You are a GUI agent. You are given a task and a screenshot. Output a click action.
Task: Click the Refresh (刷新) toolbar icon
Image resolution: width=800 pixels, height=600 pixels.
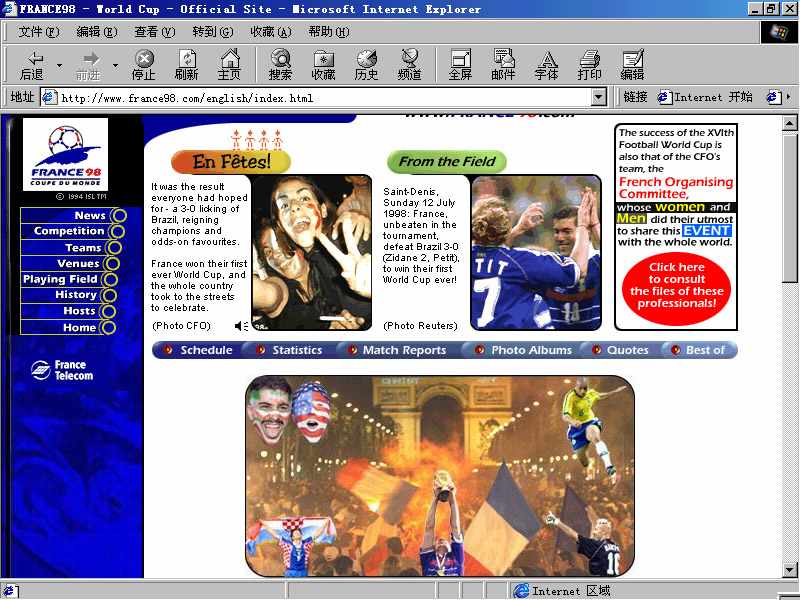pyautogui.click(x=187, y=65)
